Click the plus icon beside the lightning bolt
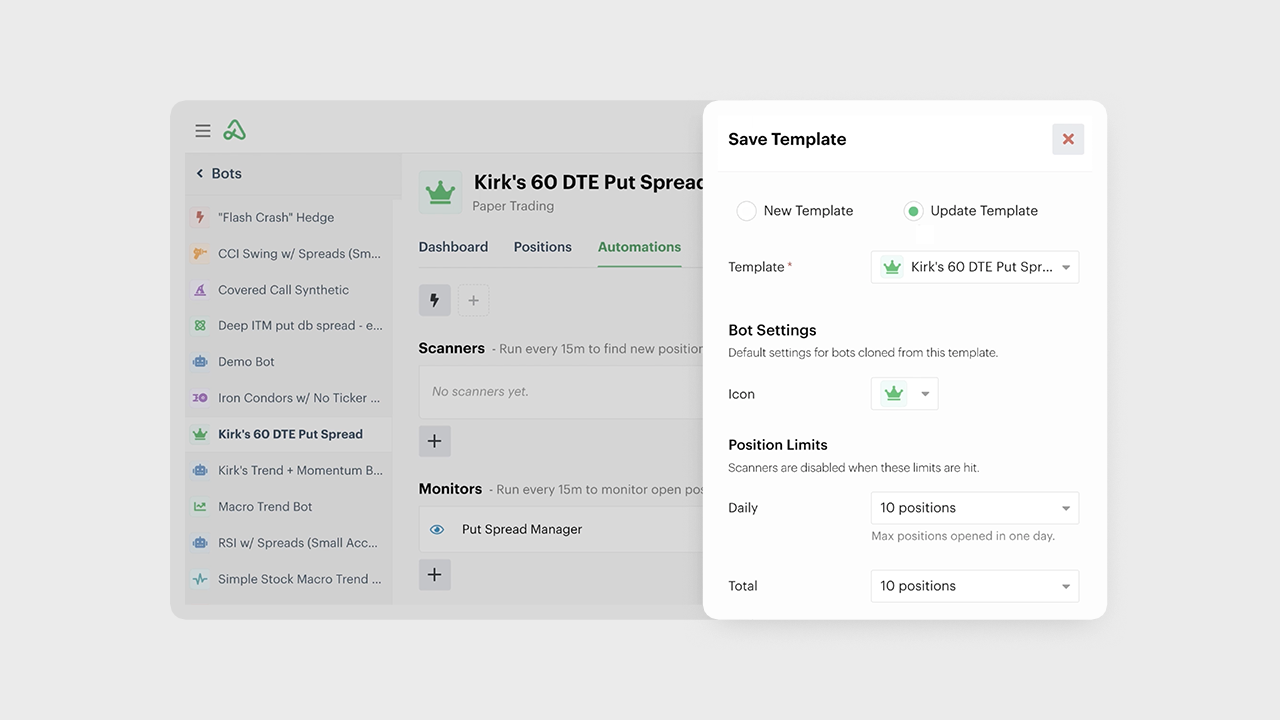Image resolution: width=1280 pixels, height=720 pixels. pyautogui.click(x=473, y=300)
